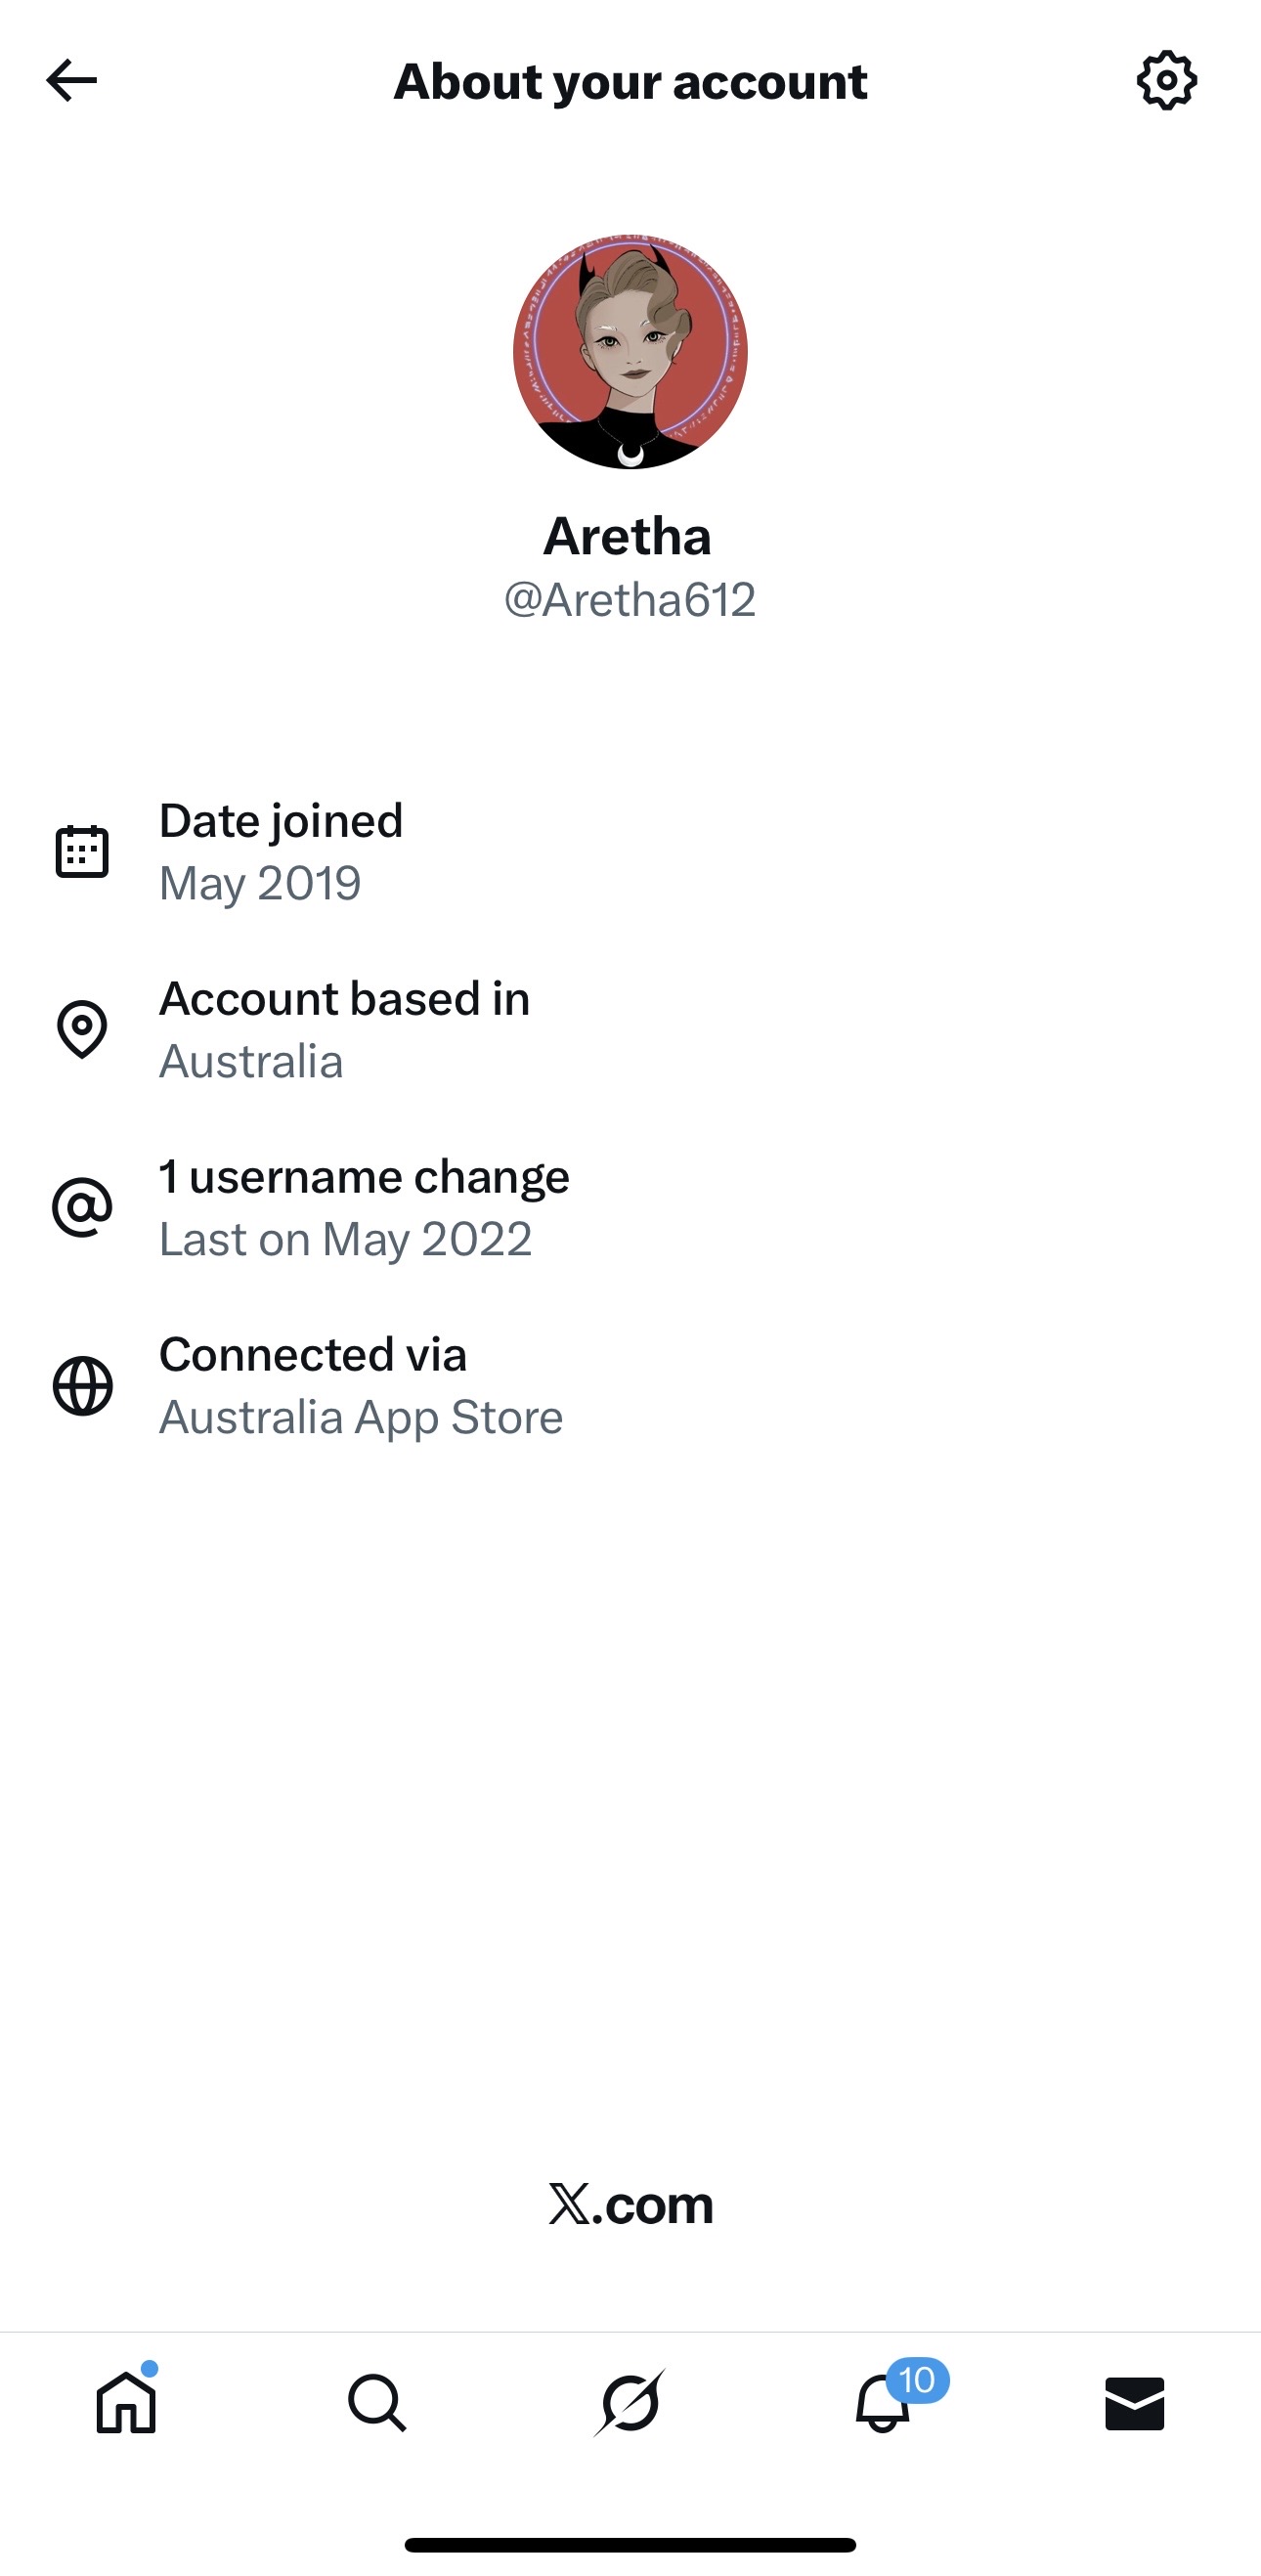This screenshot has height=2576, width=1261.
Task: Tap the at-sign username icon
Action: point(82,1207)
